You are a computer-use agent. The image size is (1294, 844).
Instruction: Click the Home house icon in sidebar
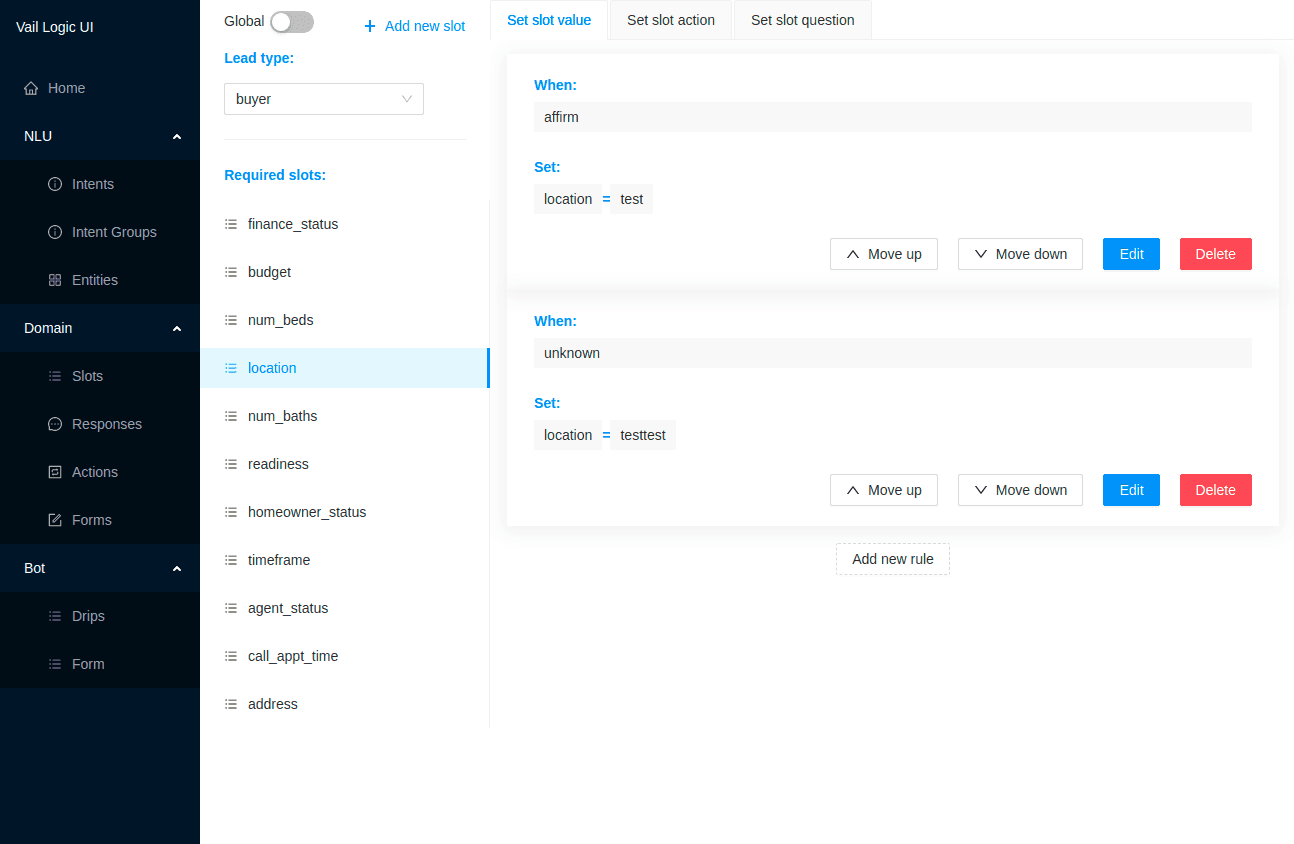click(31, 88)
